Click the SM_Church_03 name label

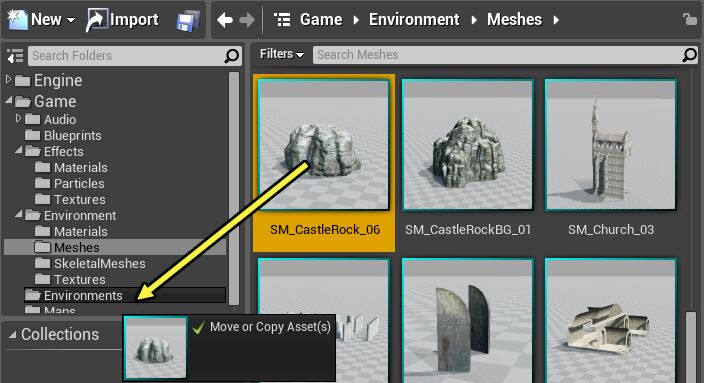[611, 229]
